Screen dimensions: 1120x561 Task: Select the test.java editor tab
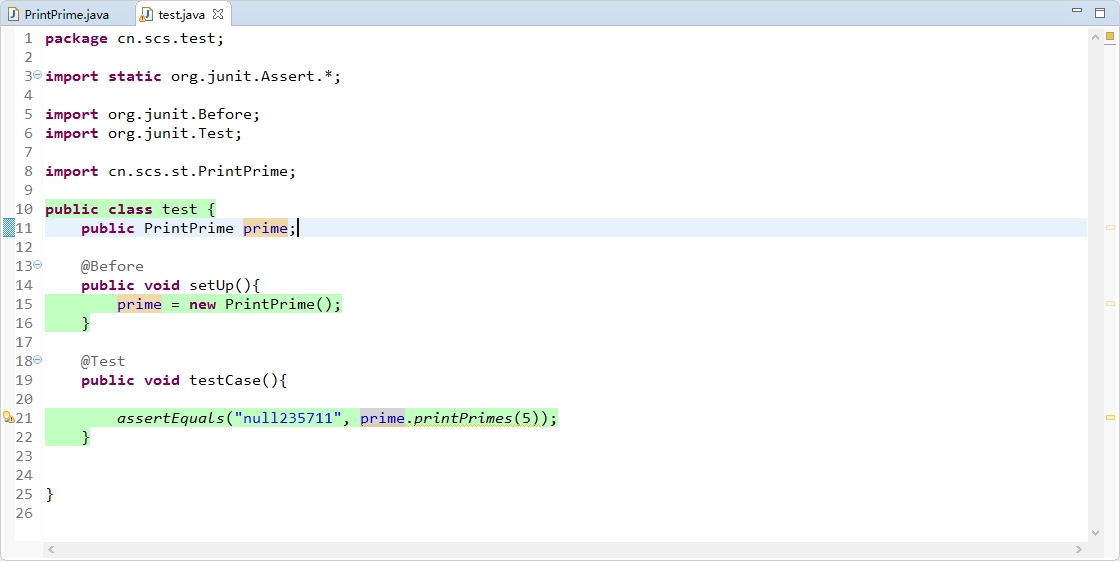[181, 14]
